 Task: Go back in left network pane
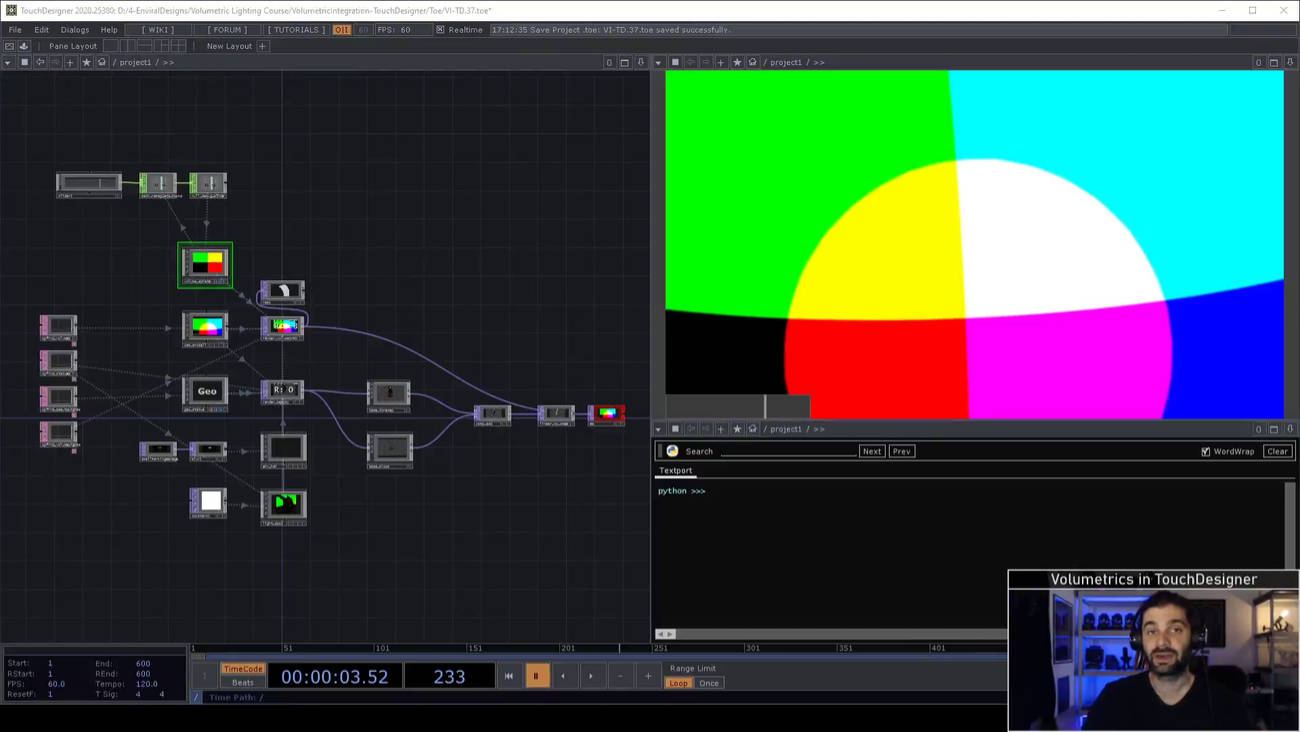(40, 62)
